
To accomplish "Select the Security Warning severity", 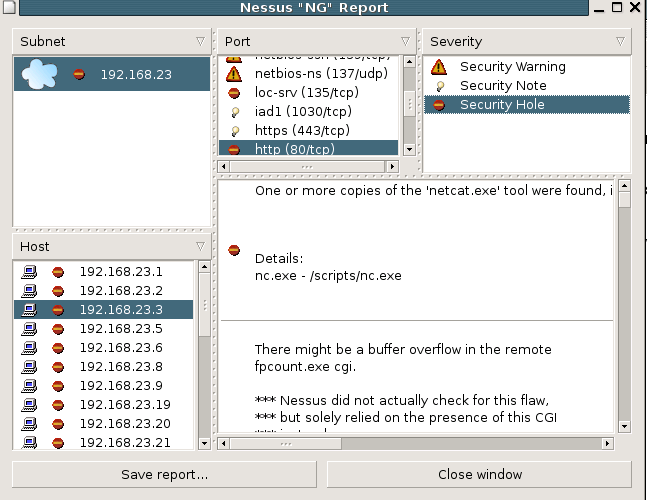I will 527,67.
